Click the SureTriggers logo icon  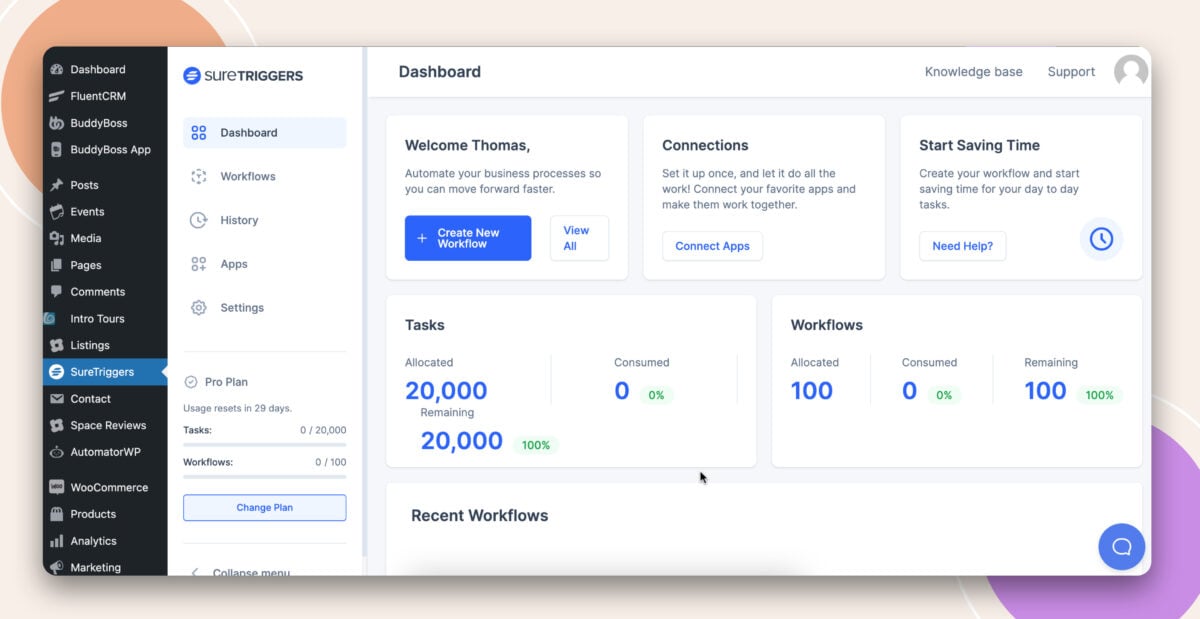[192, 75]
